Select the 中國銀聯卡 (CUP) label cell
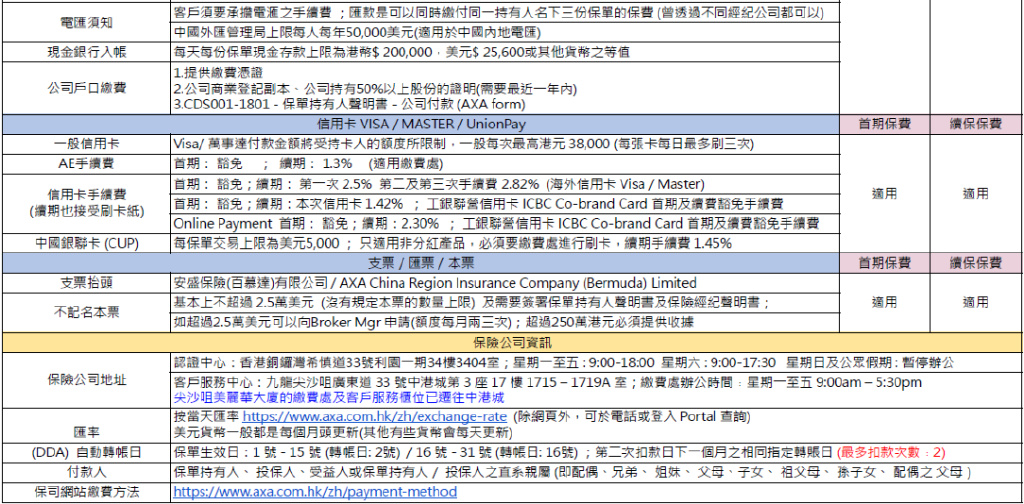Screen dimensions: 1024x504 [x=85, y=244]
